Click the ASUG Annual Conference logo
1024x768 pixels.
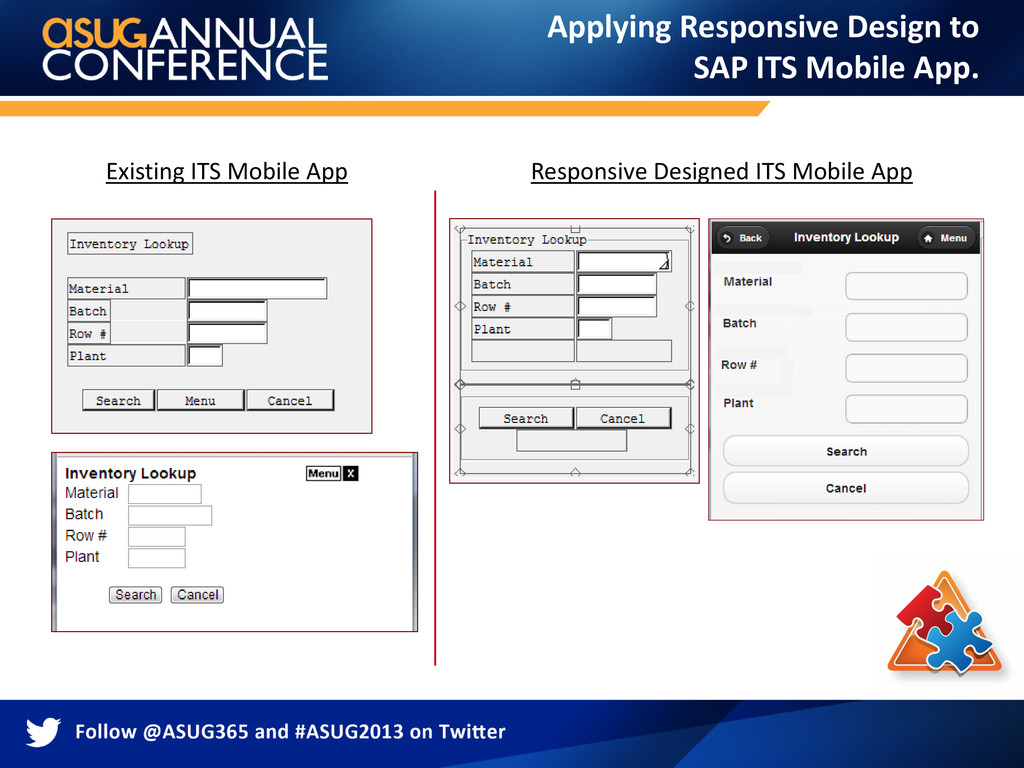click(x=185, y=50)
